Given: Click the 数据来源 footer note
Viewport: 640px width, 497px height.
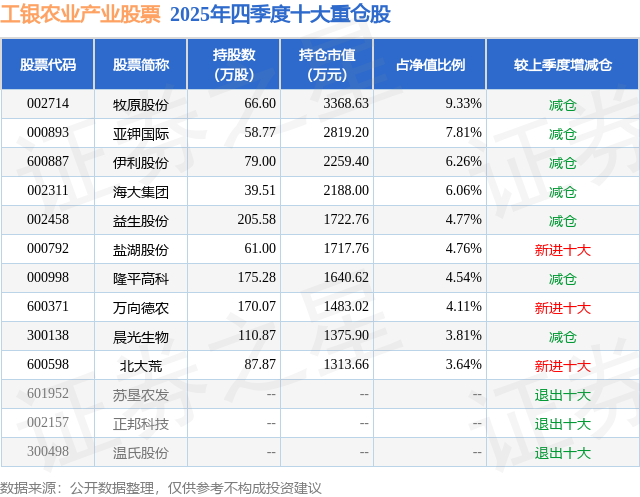Looking at the screenshot, I should point(160,488).
